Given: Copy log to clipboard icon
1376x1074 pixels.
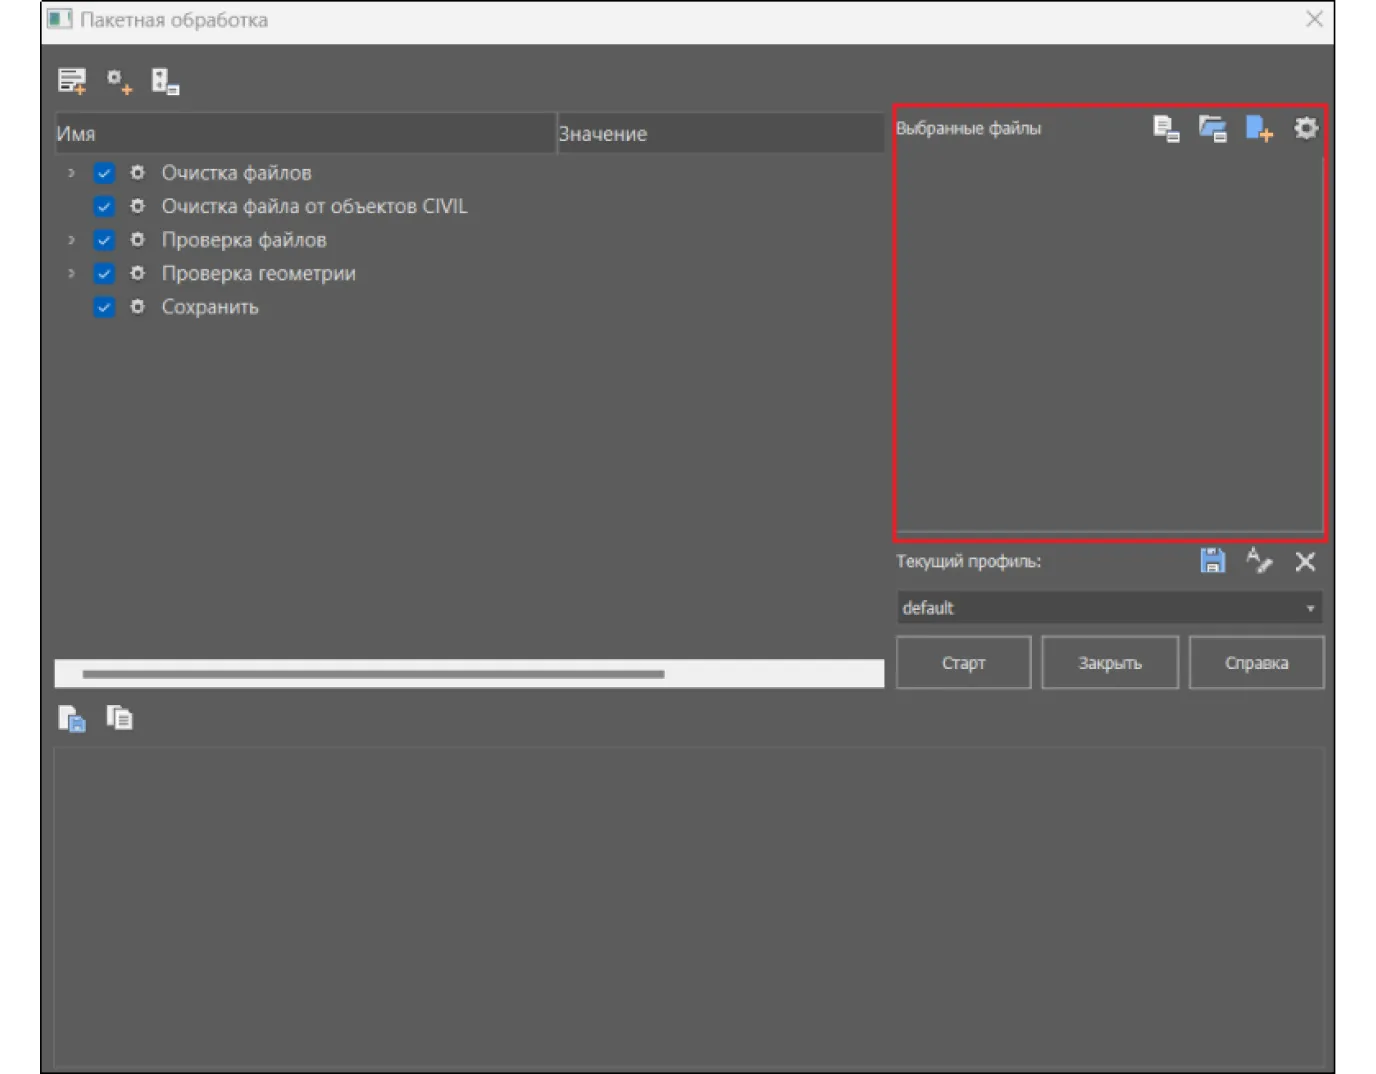Looking at the screenshot, I should coord(119,718).
